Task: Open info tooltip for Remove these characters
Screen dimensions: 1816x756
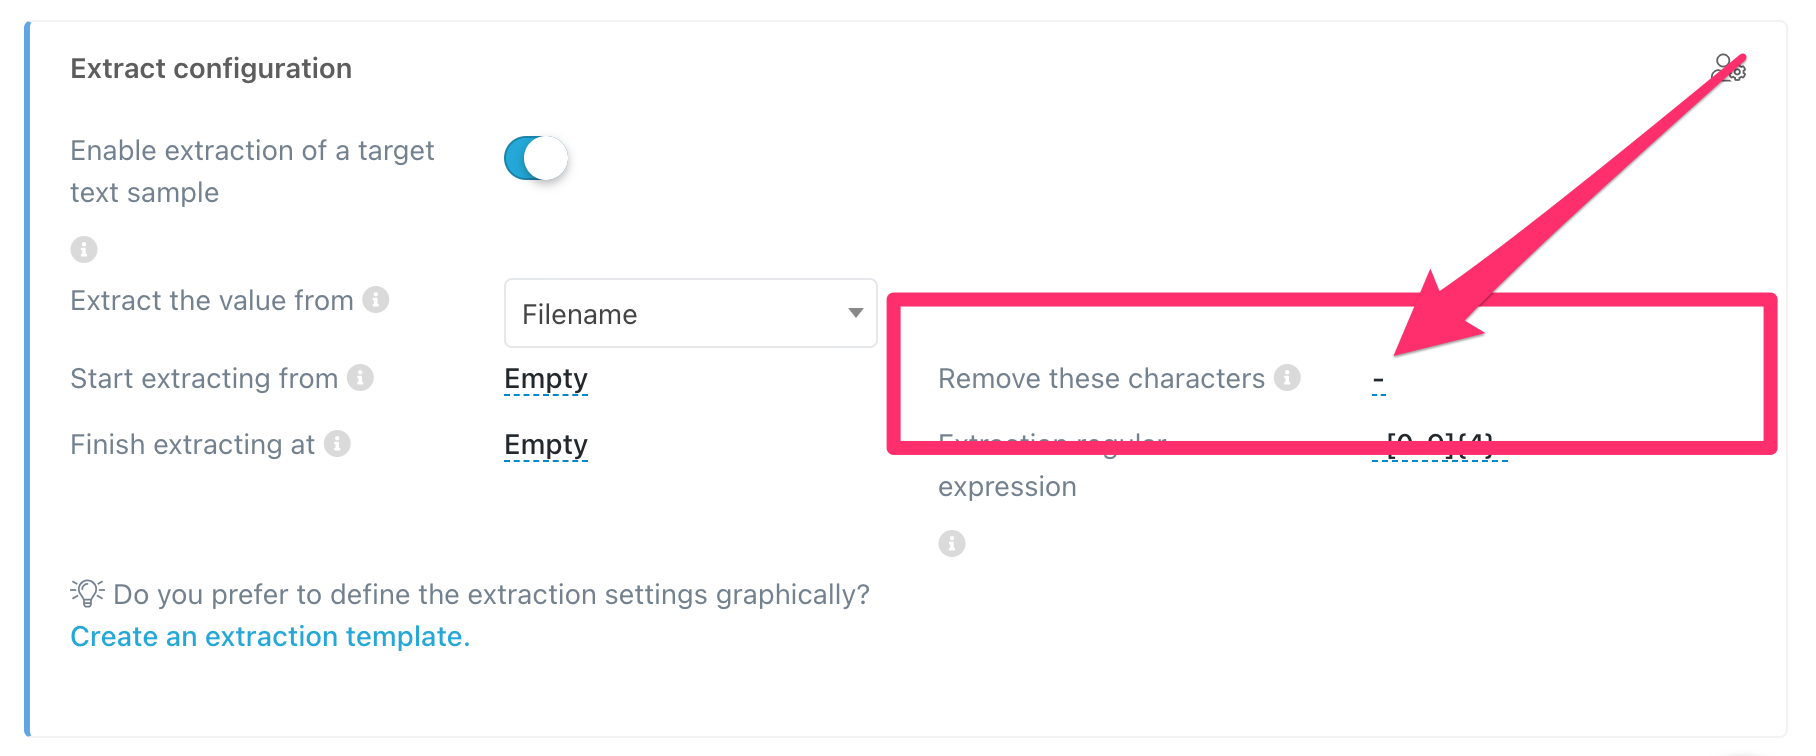Action: coord(1287,377)
